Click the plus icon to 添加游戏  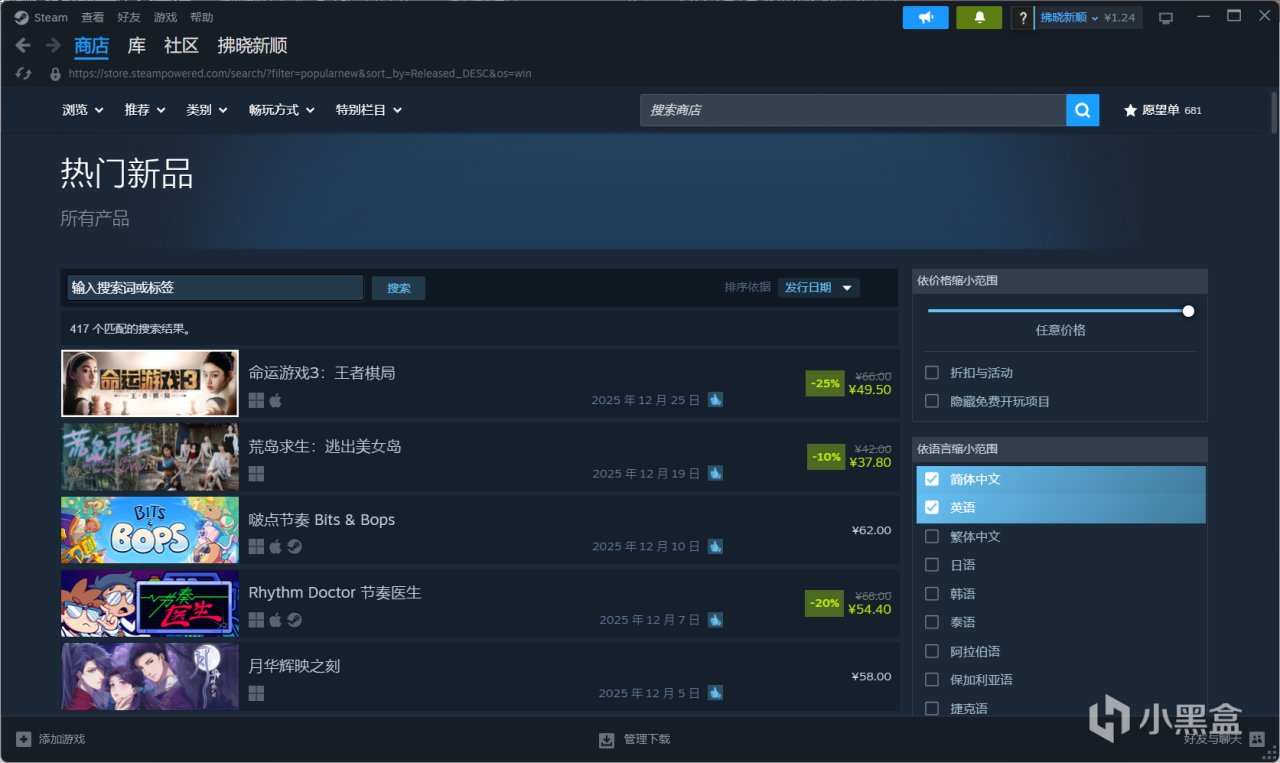pos(24,739)
